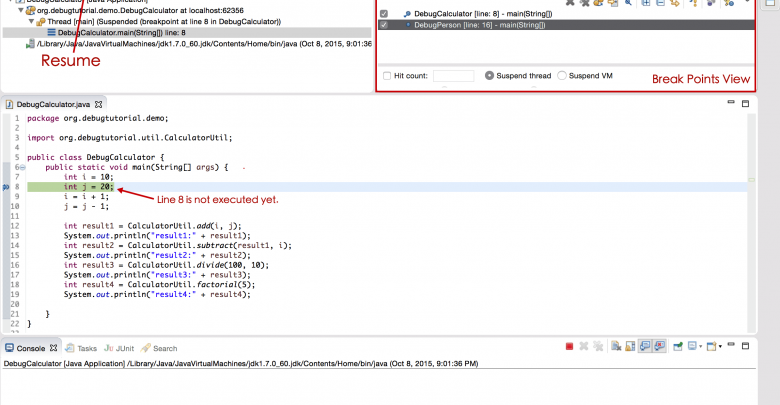Click 'System.out.println("result4:" + result4);'
Viewport: 780px width, 405px height.
click(157, 295)
